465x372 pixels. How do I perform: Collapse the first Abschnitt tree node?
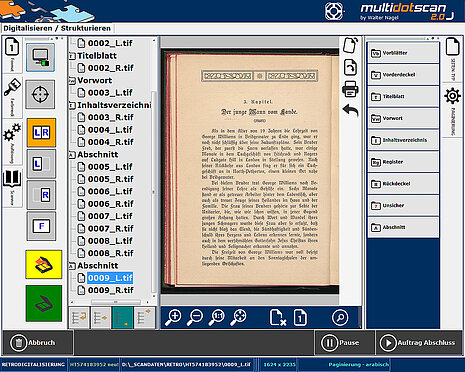tap(72, 155)
